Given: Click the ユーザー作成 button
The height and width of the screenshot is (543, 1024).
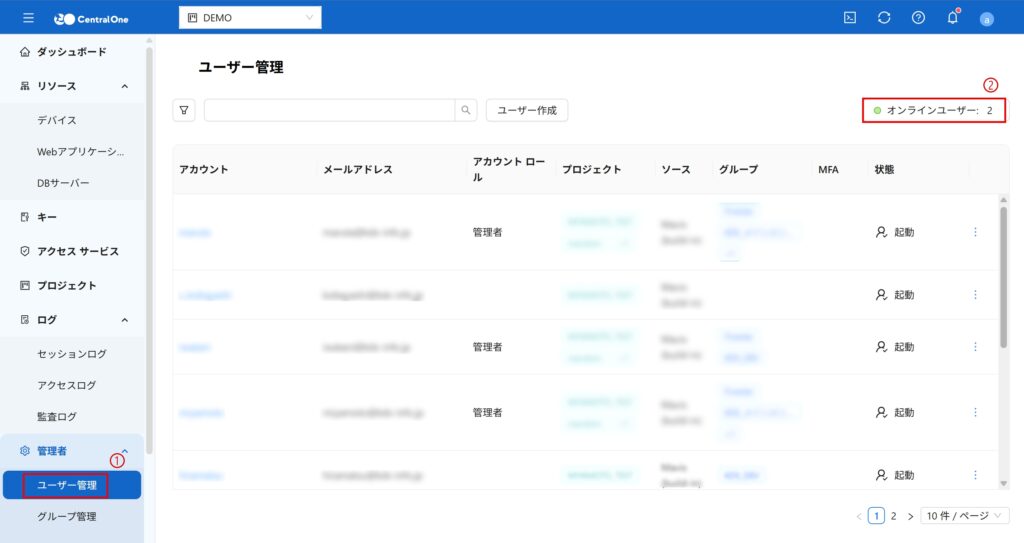Looking at the screenshot, I should point(527,110).
